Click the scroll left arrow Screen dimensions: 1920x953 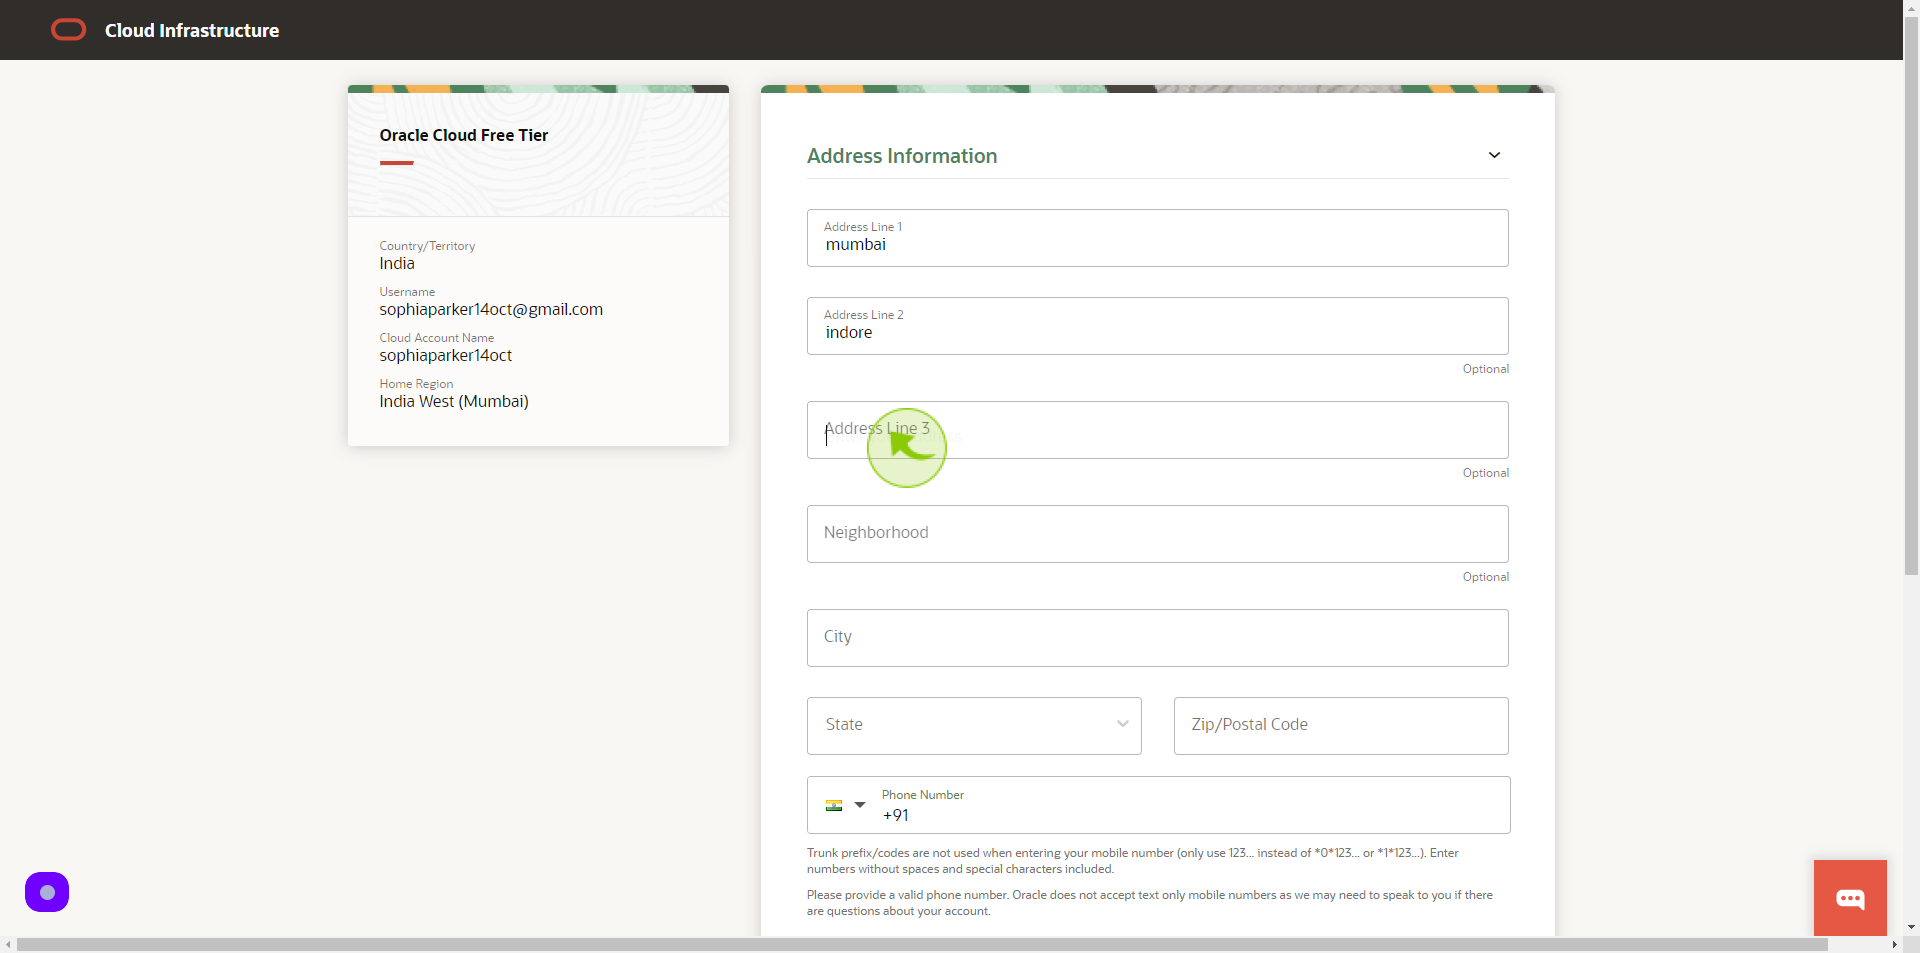(x=8, y=945)
